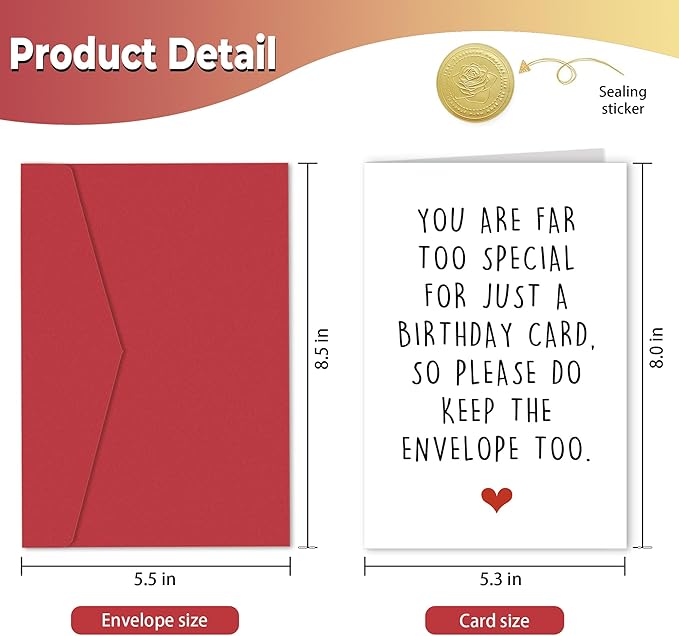The image size is (679, 636).
Task: Click the KEEP THE text line
Action: (x=496, y=411)
